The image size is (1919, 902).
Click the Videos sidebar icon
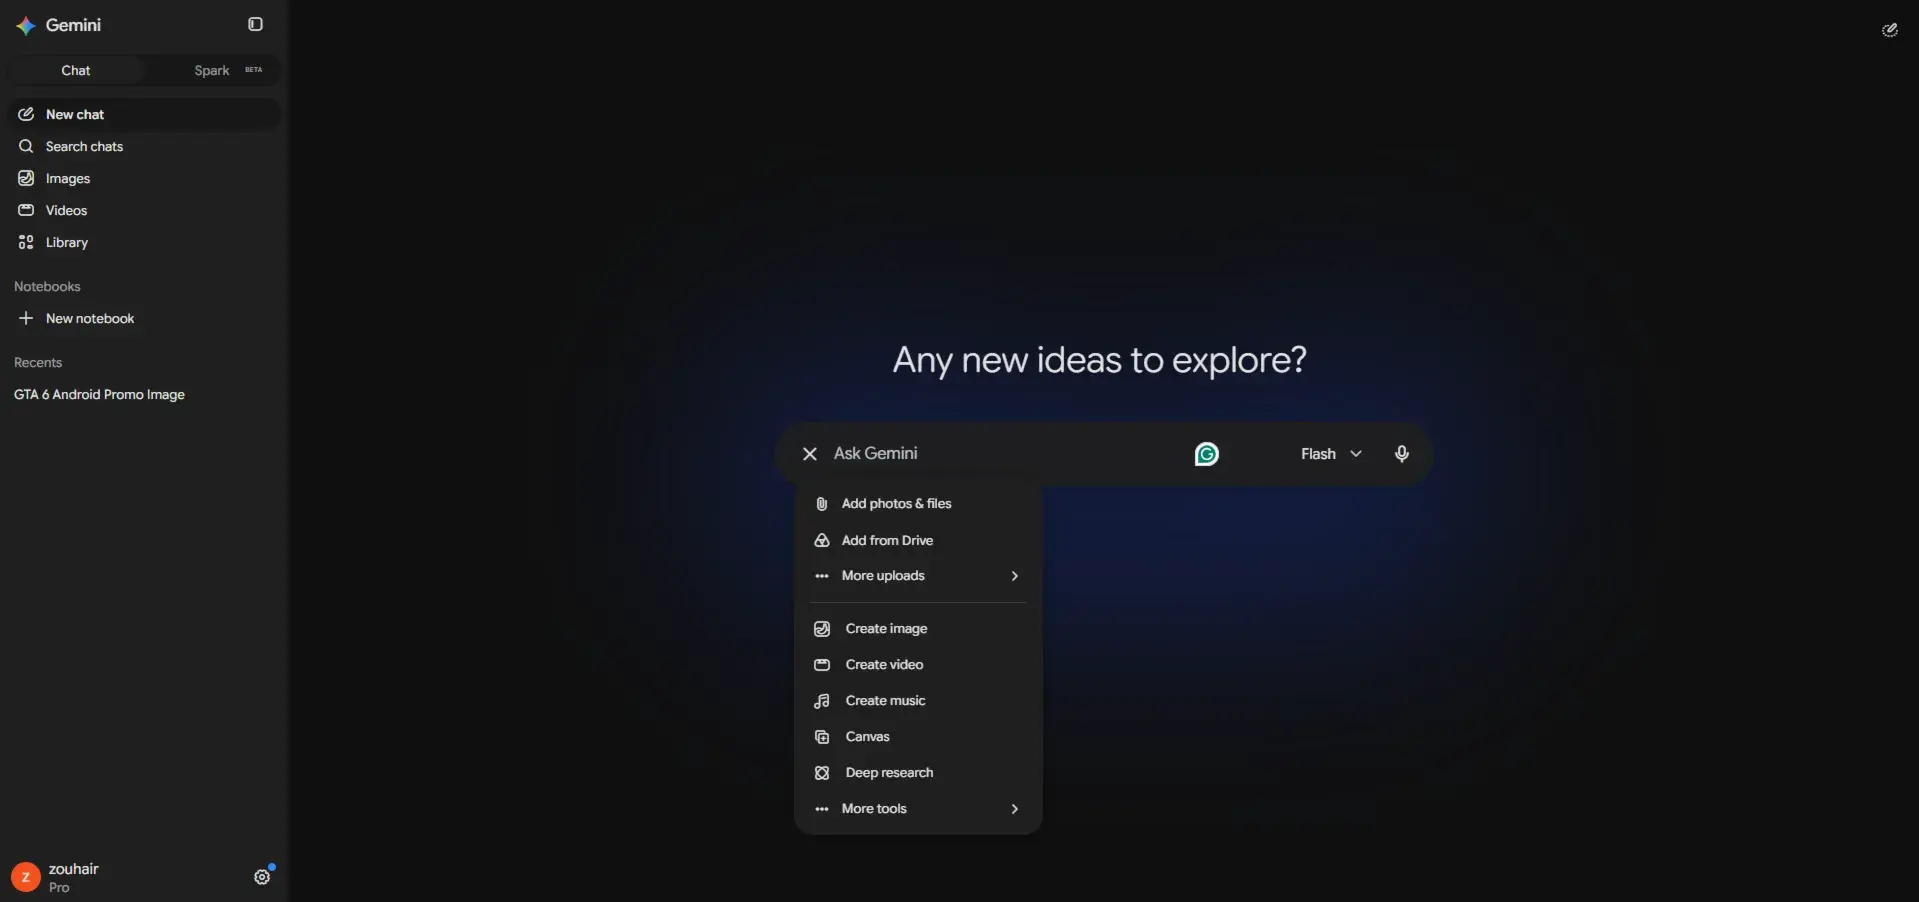pos(26,210)
